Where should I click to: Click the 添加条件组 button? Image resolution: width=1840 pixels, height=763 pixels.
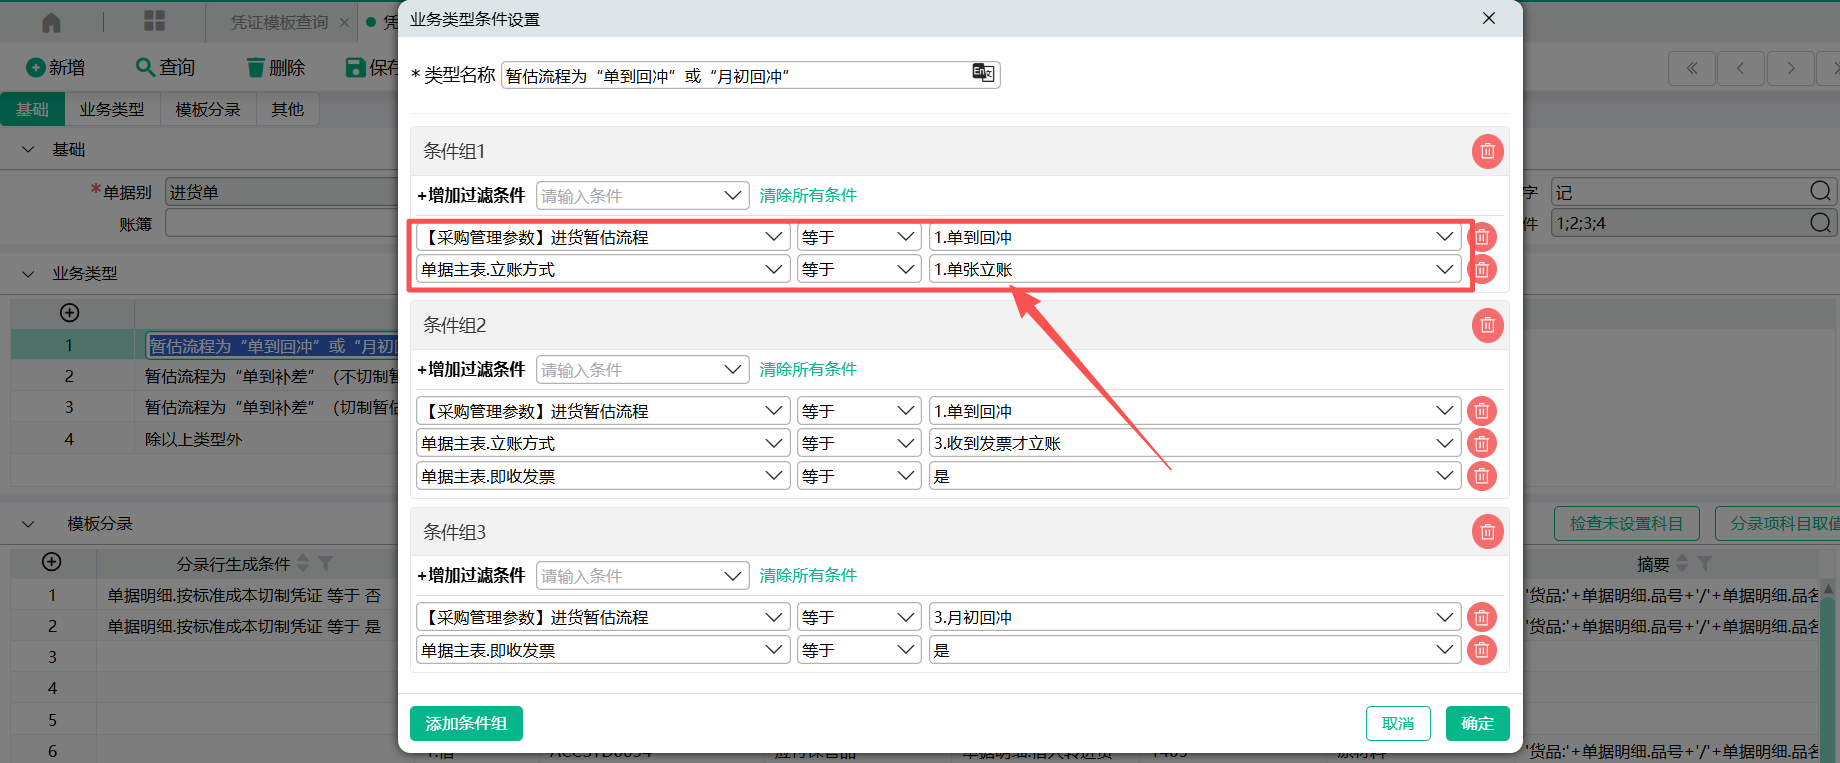point(466,723)
